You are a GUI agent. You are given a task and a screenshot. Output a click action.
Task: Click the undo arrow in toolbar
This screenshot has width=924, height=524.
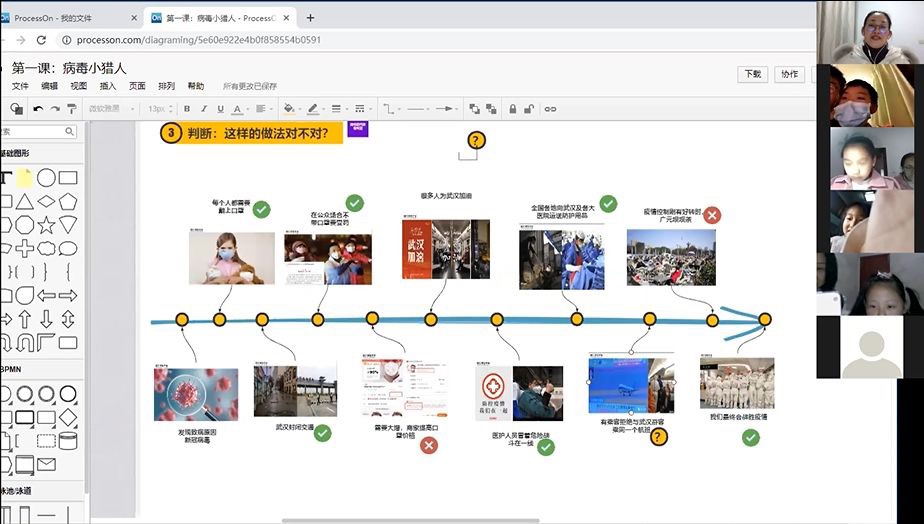coord(38,108)
